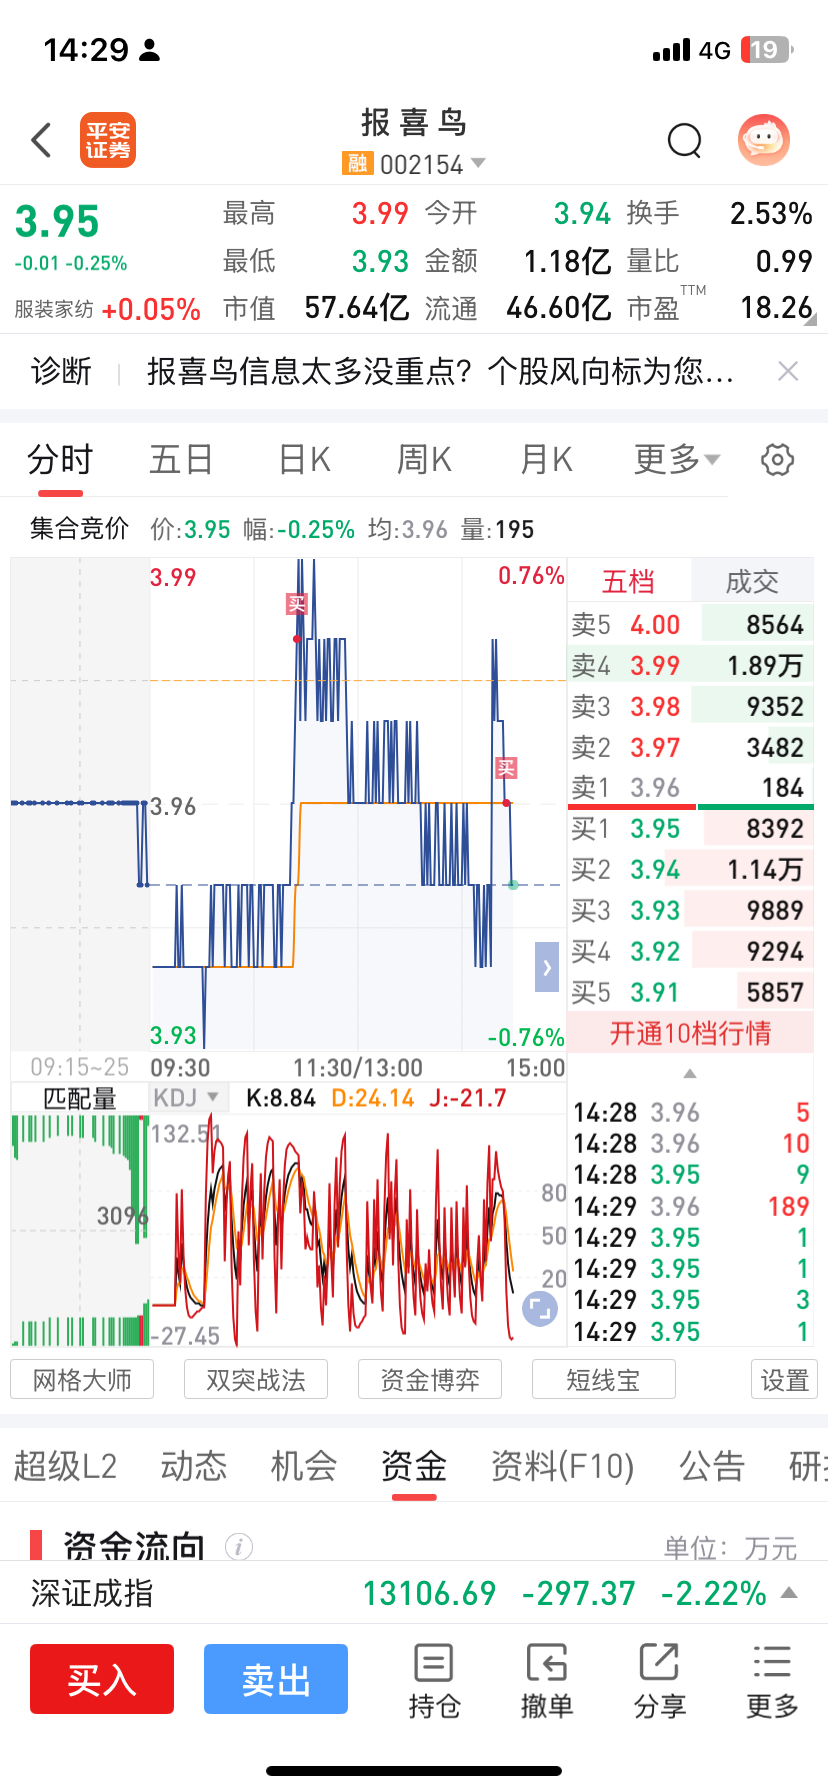Switch to 机会 tab
Image resolution: width=828 pixels, height=1792 pixels.
tap(304, 1466)
